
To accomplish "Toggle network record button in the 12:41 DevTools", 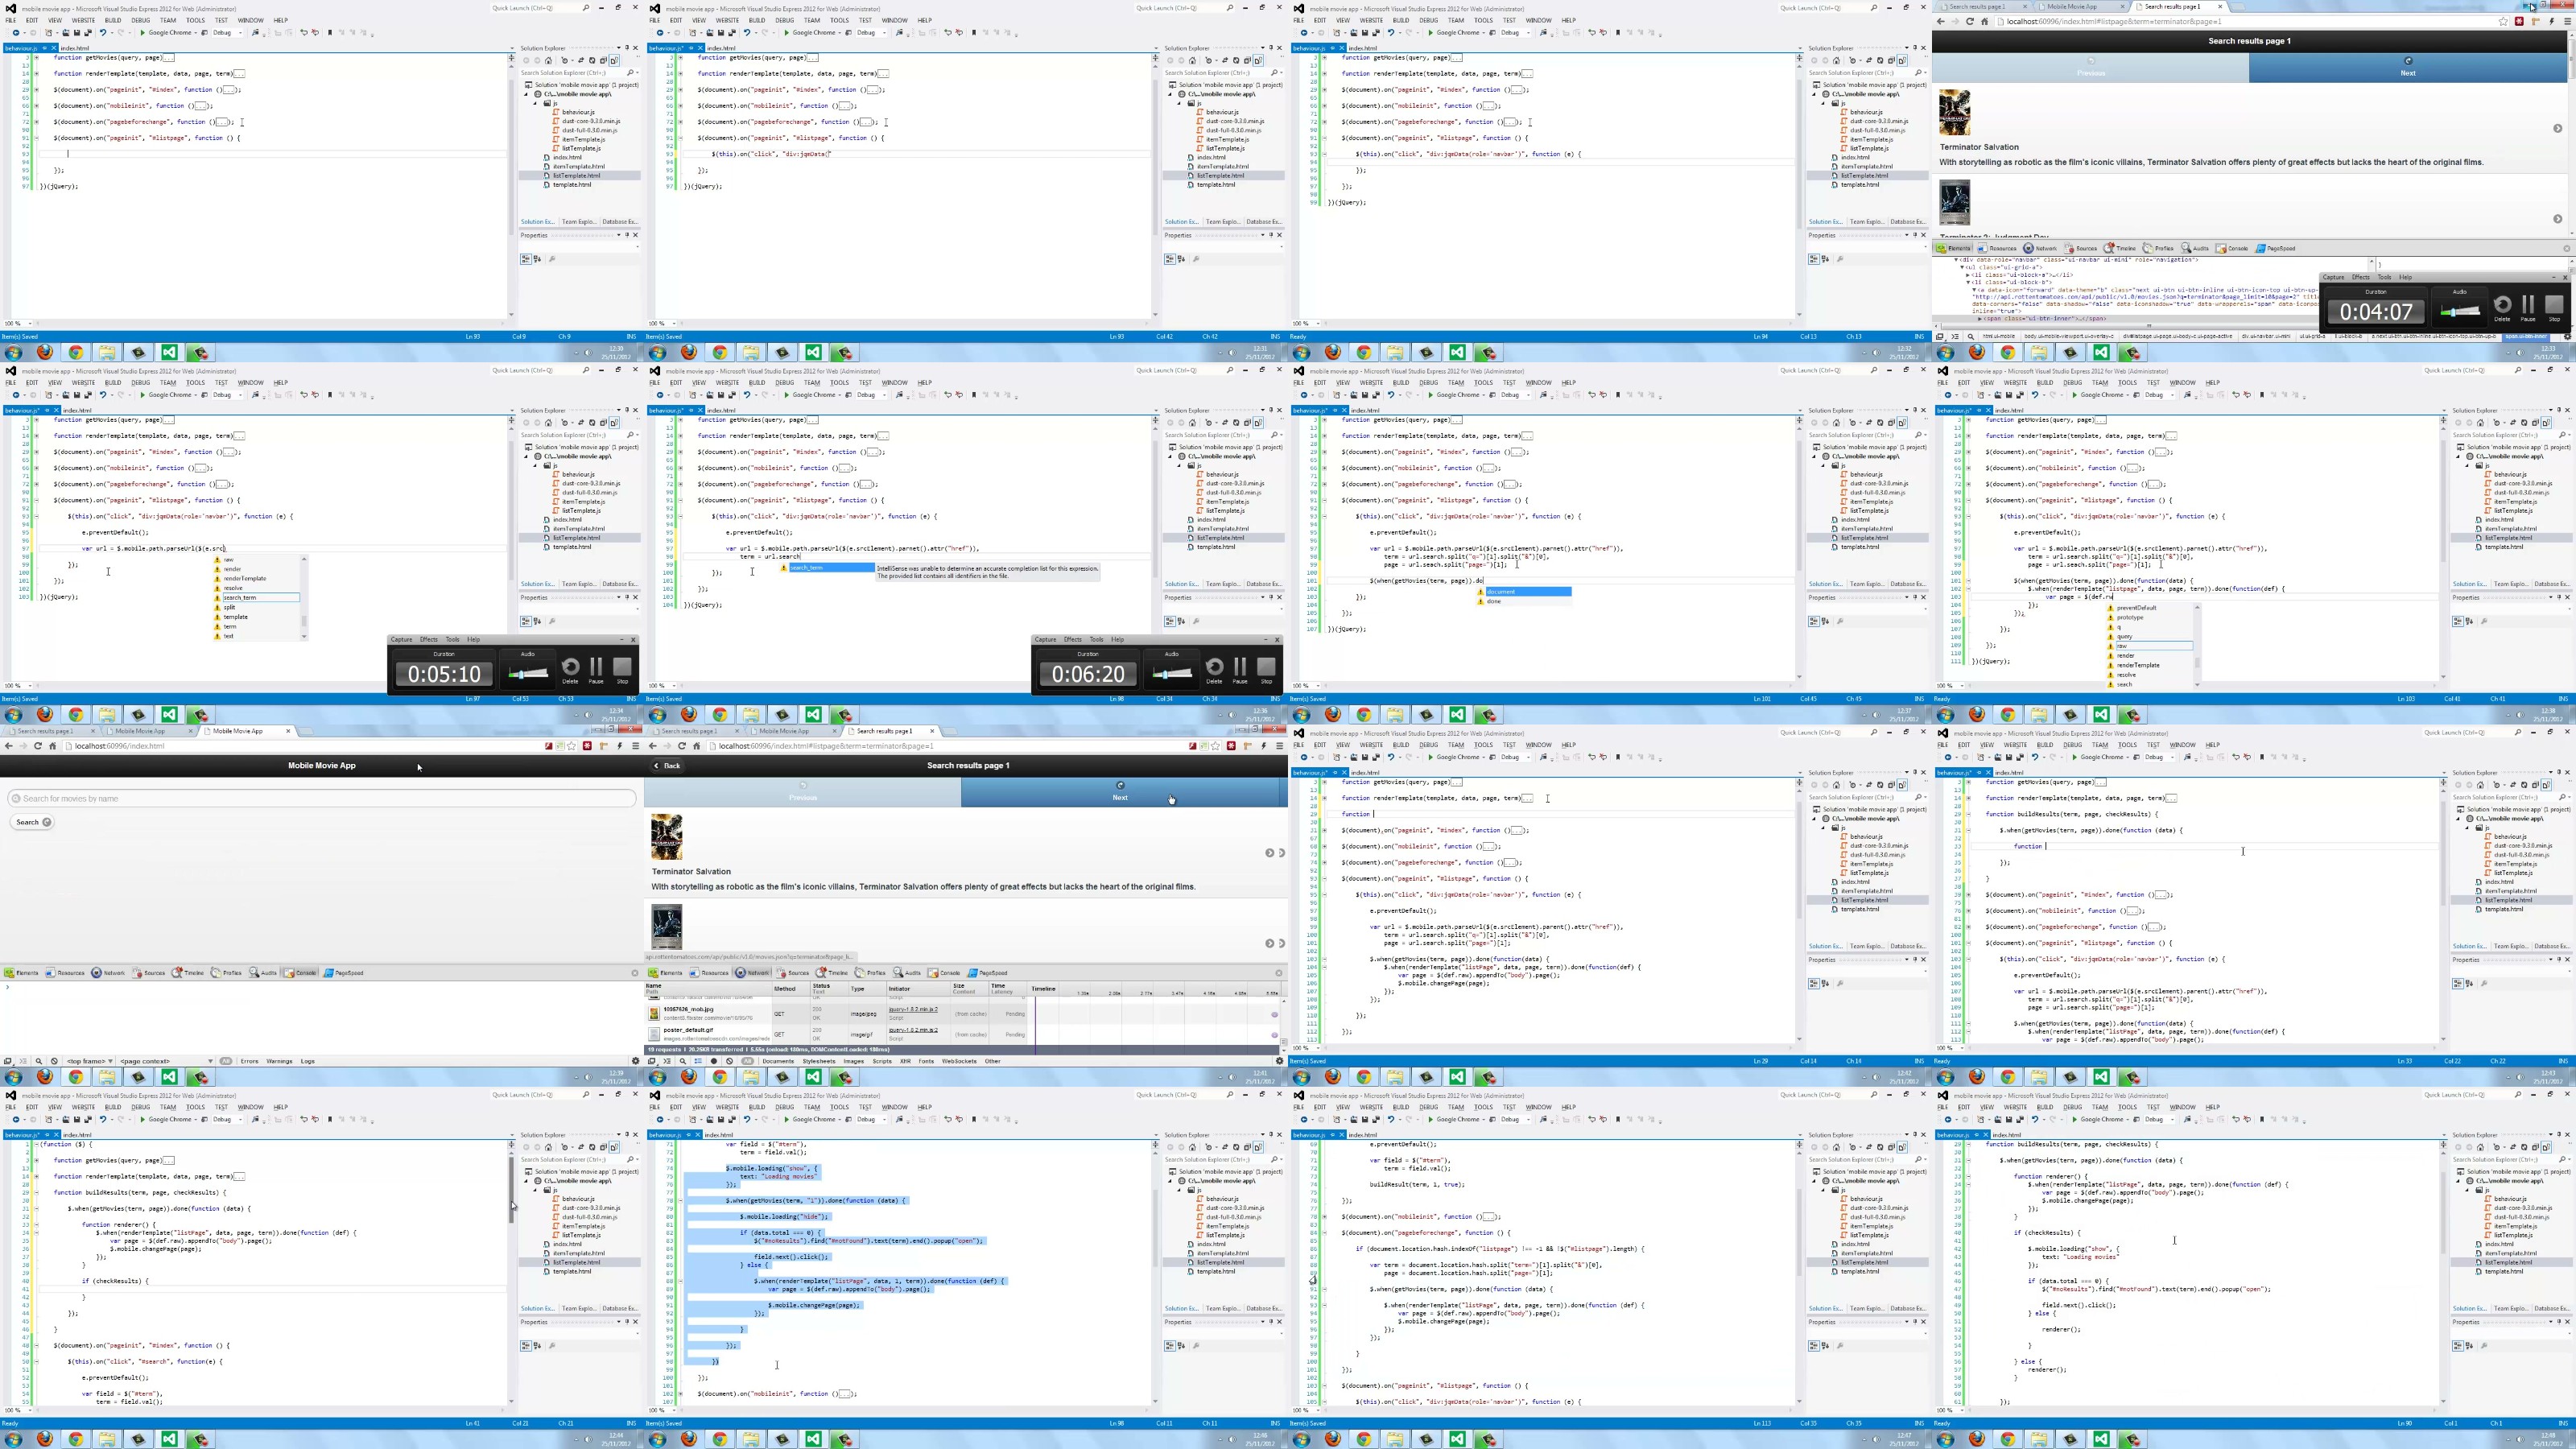I will coord(713,1061).
